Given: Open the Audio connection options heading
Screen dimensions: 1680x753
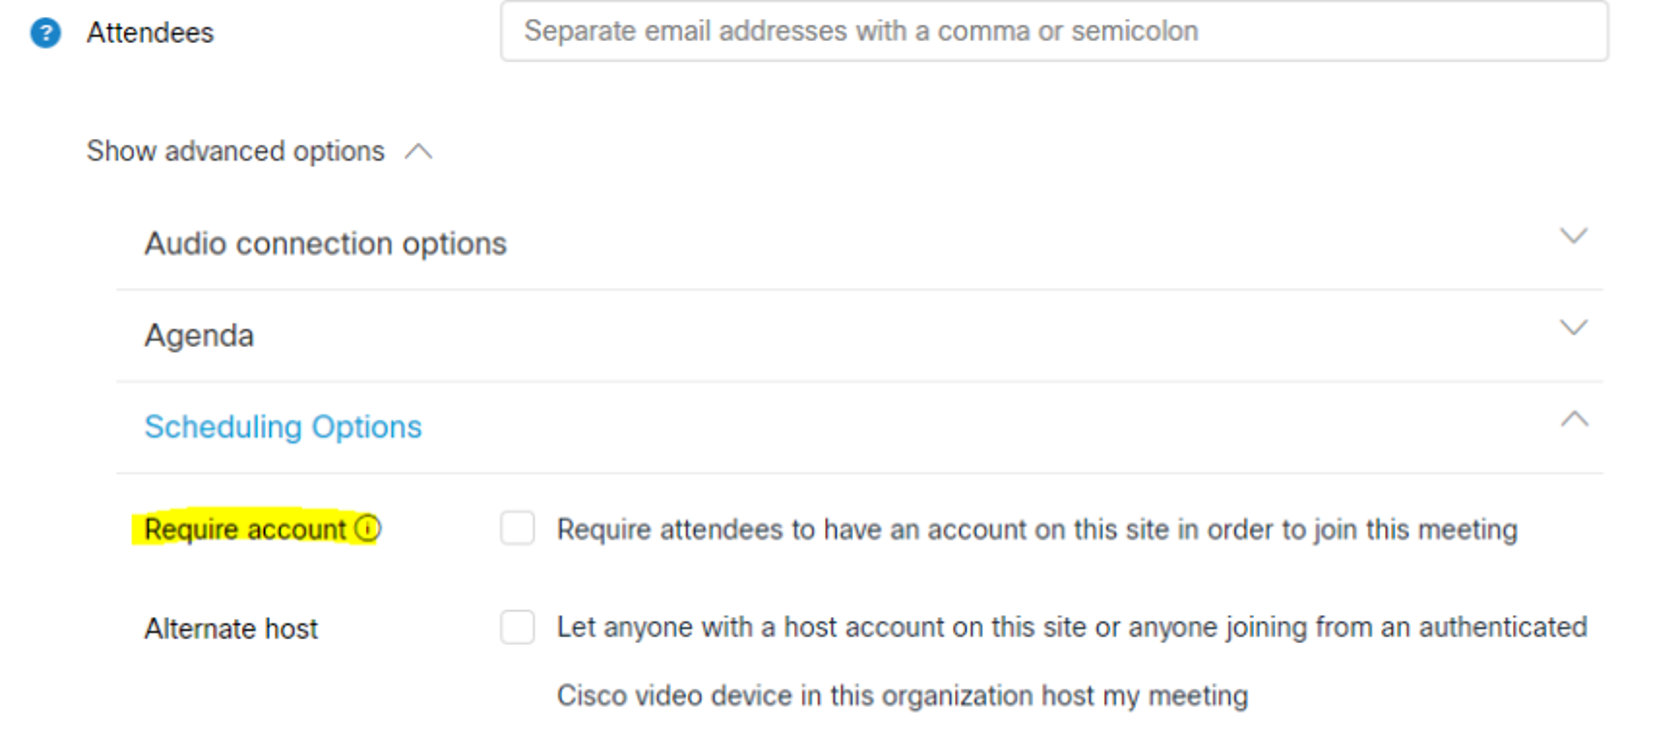Looking at the screenshot, I should [x=326, y=244].
